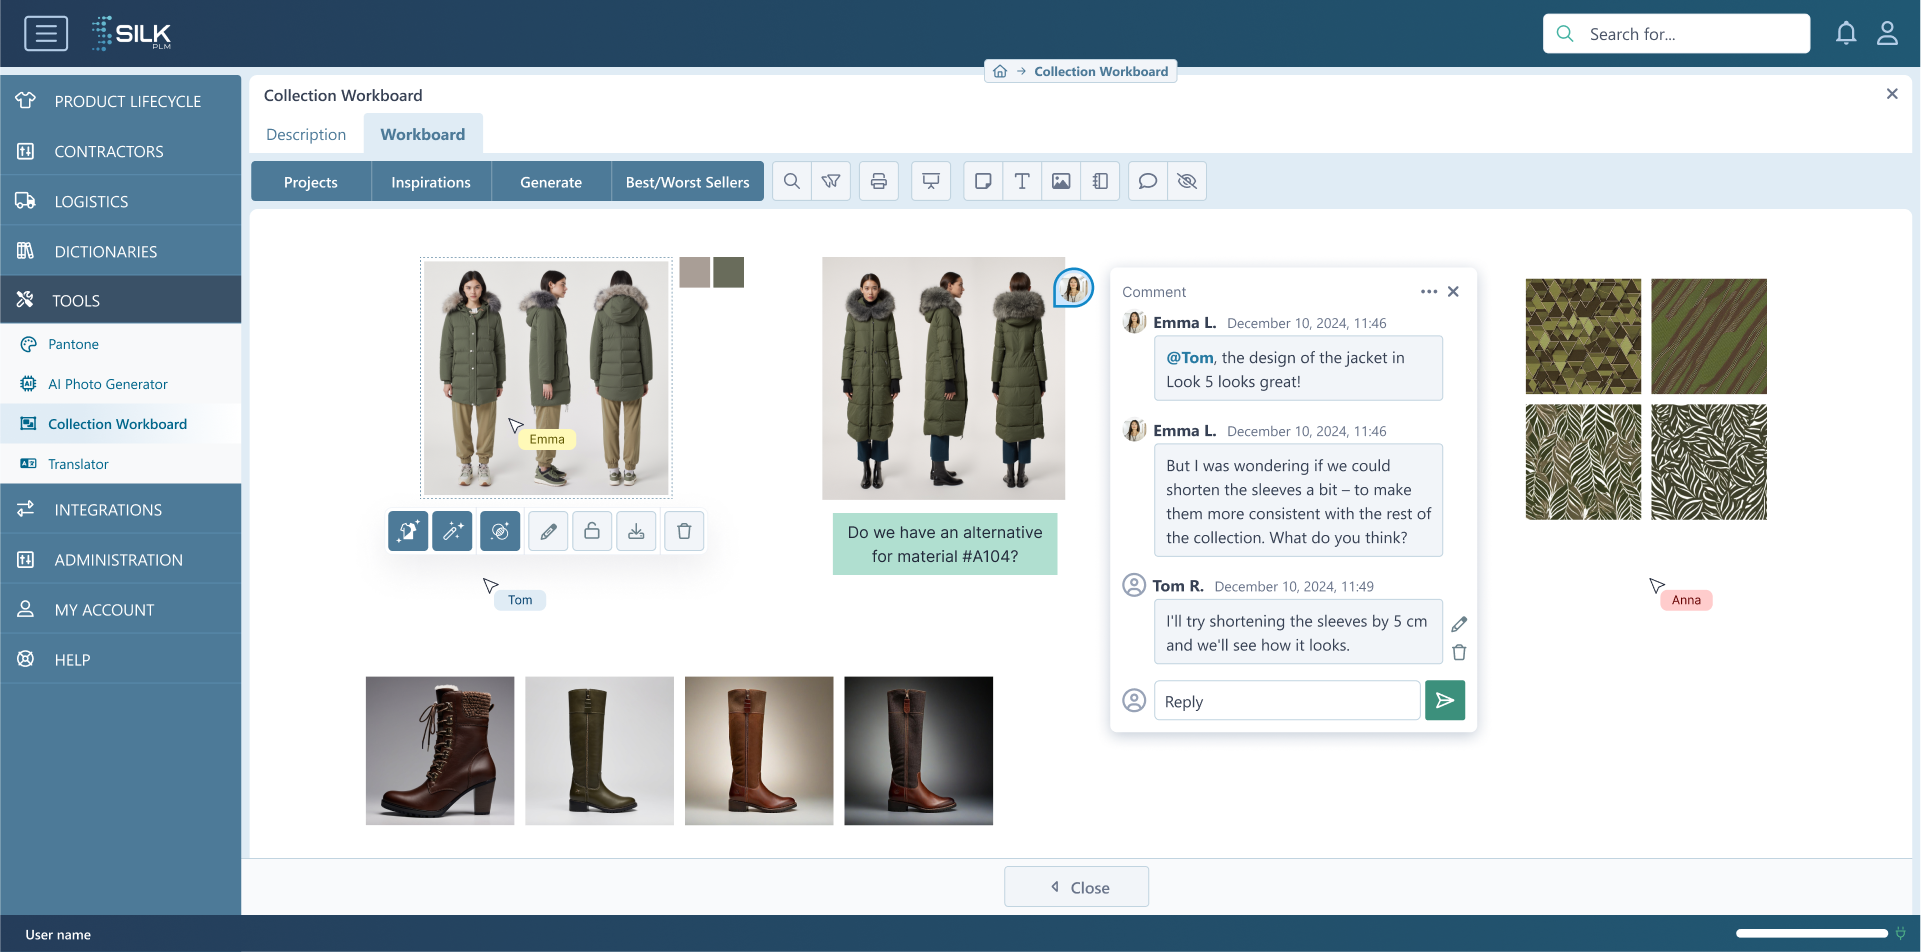
Task: Click the insert image tool icon
Action: 1061,181
